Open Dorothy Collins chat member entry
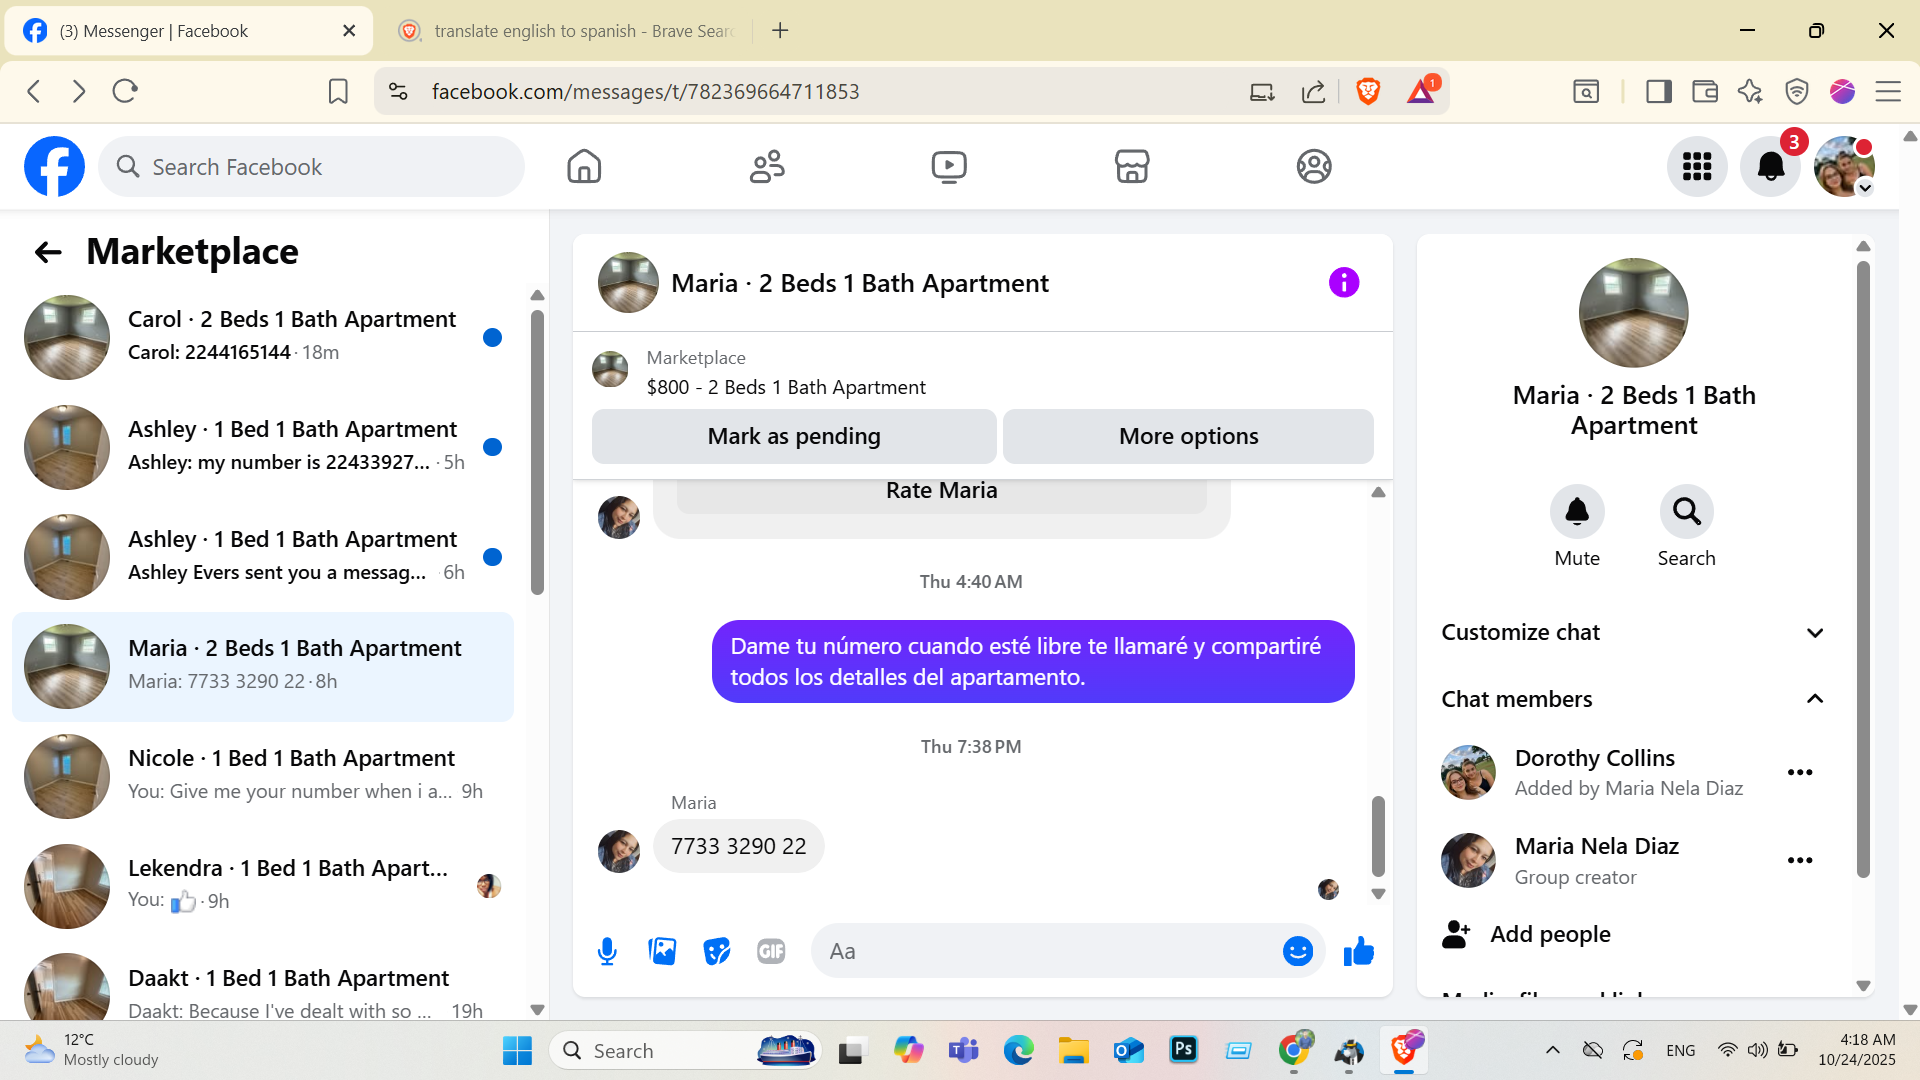 [1611, 772]
